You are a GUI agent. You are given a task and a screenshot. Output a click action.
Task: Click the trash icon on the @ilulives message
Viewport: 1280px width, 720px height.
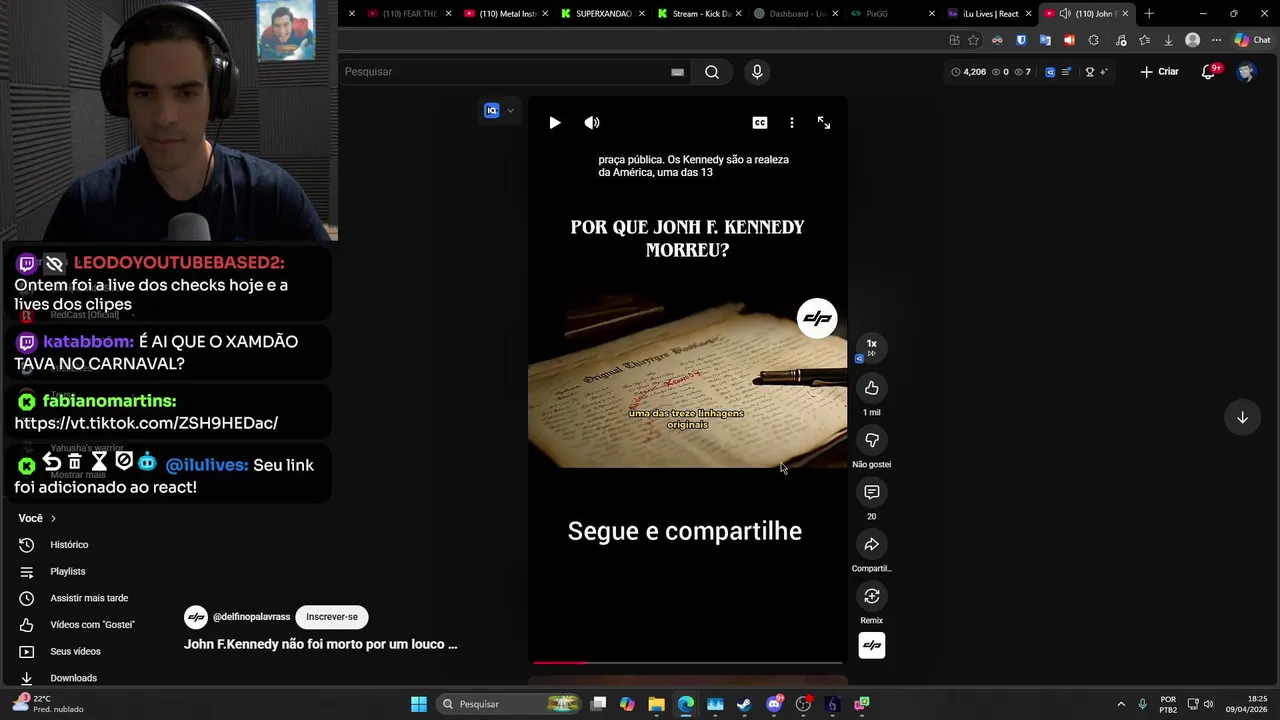click(x=75, y=462)
